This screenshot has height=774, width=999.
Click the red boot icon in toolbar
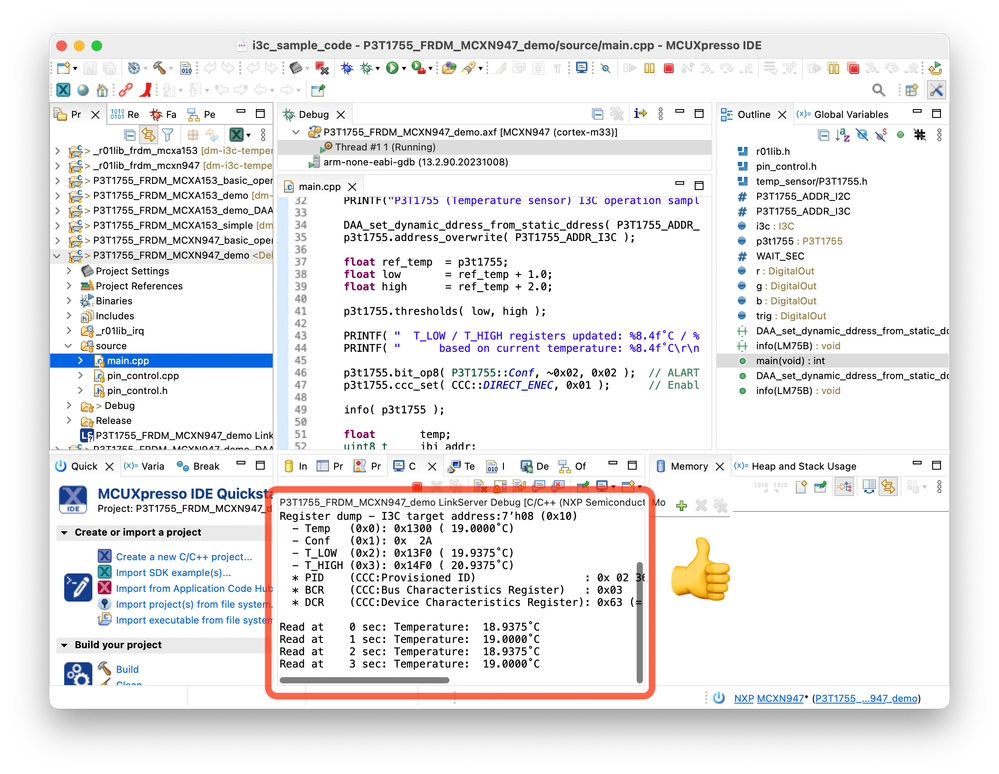coord(146,90)
